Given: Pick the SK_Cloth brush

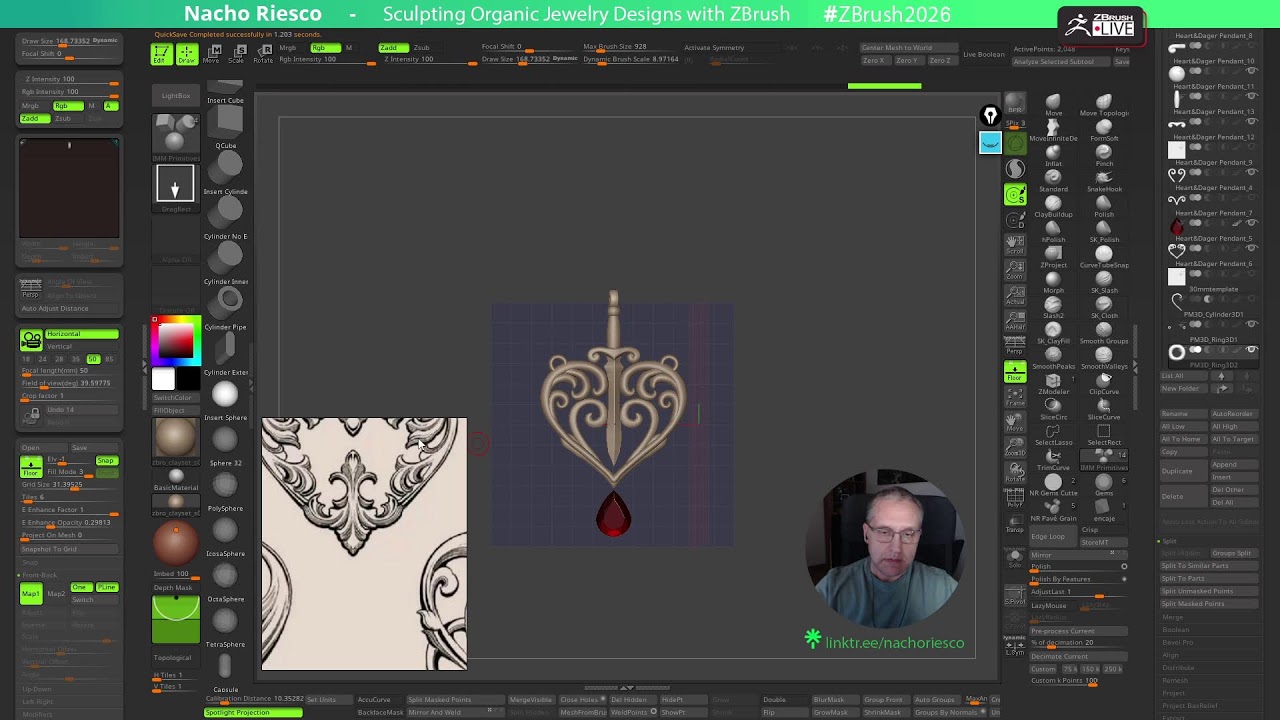Looking at the screenshot, I should click(x=1104, y=307).
